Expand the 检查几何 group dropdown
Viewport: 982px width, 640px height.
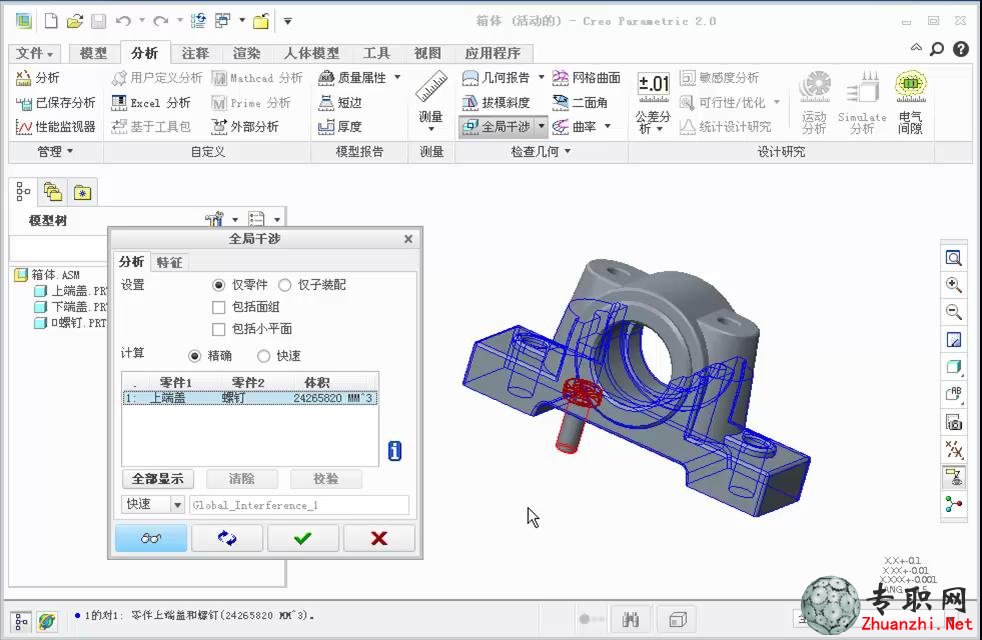540,152
